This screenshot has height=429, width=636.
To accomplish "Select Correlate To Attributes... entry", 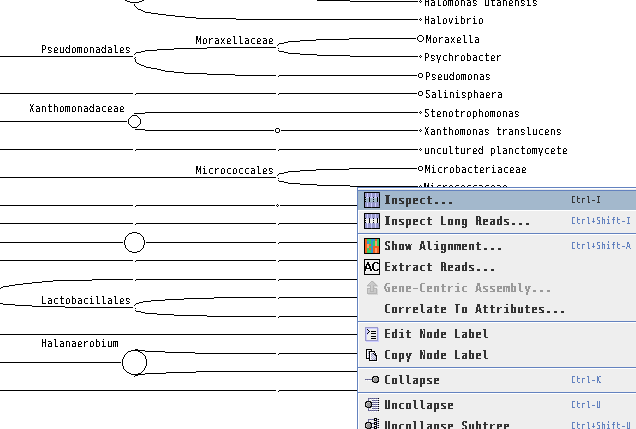I will [x=496, y=309].
